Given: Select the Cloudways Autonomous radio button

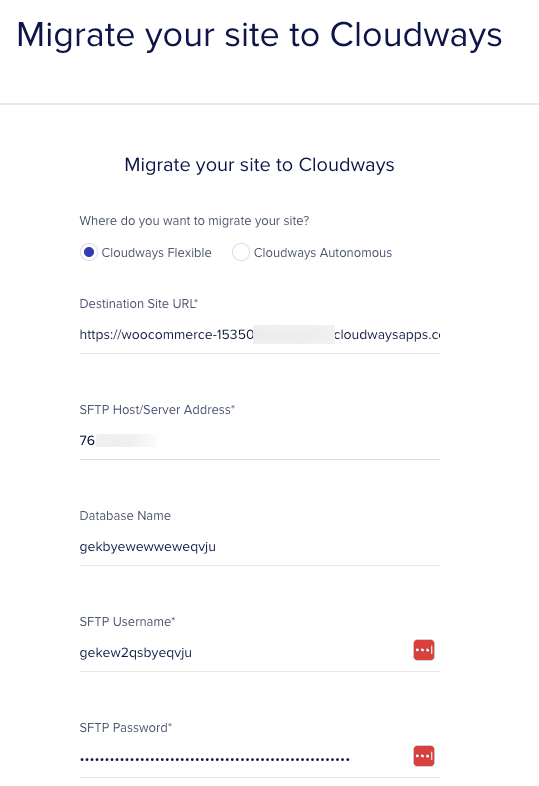Looking at the screenshot, I should tap(241, 252).
